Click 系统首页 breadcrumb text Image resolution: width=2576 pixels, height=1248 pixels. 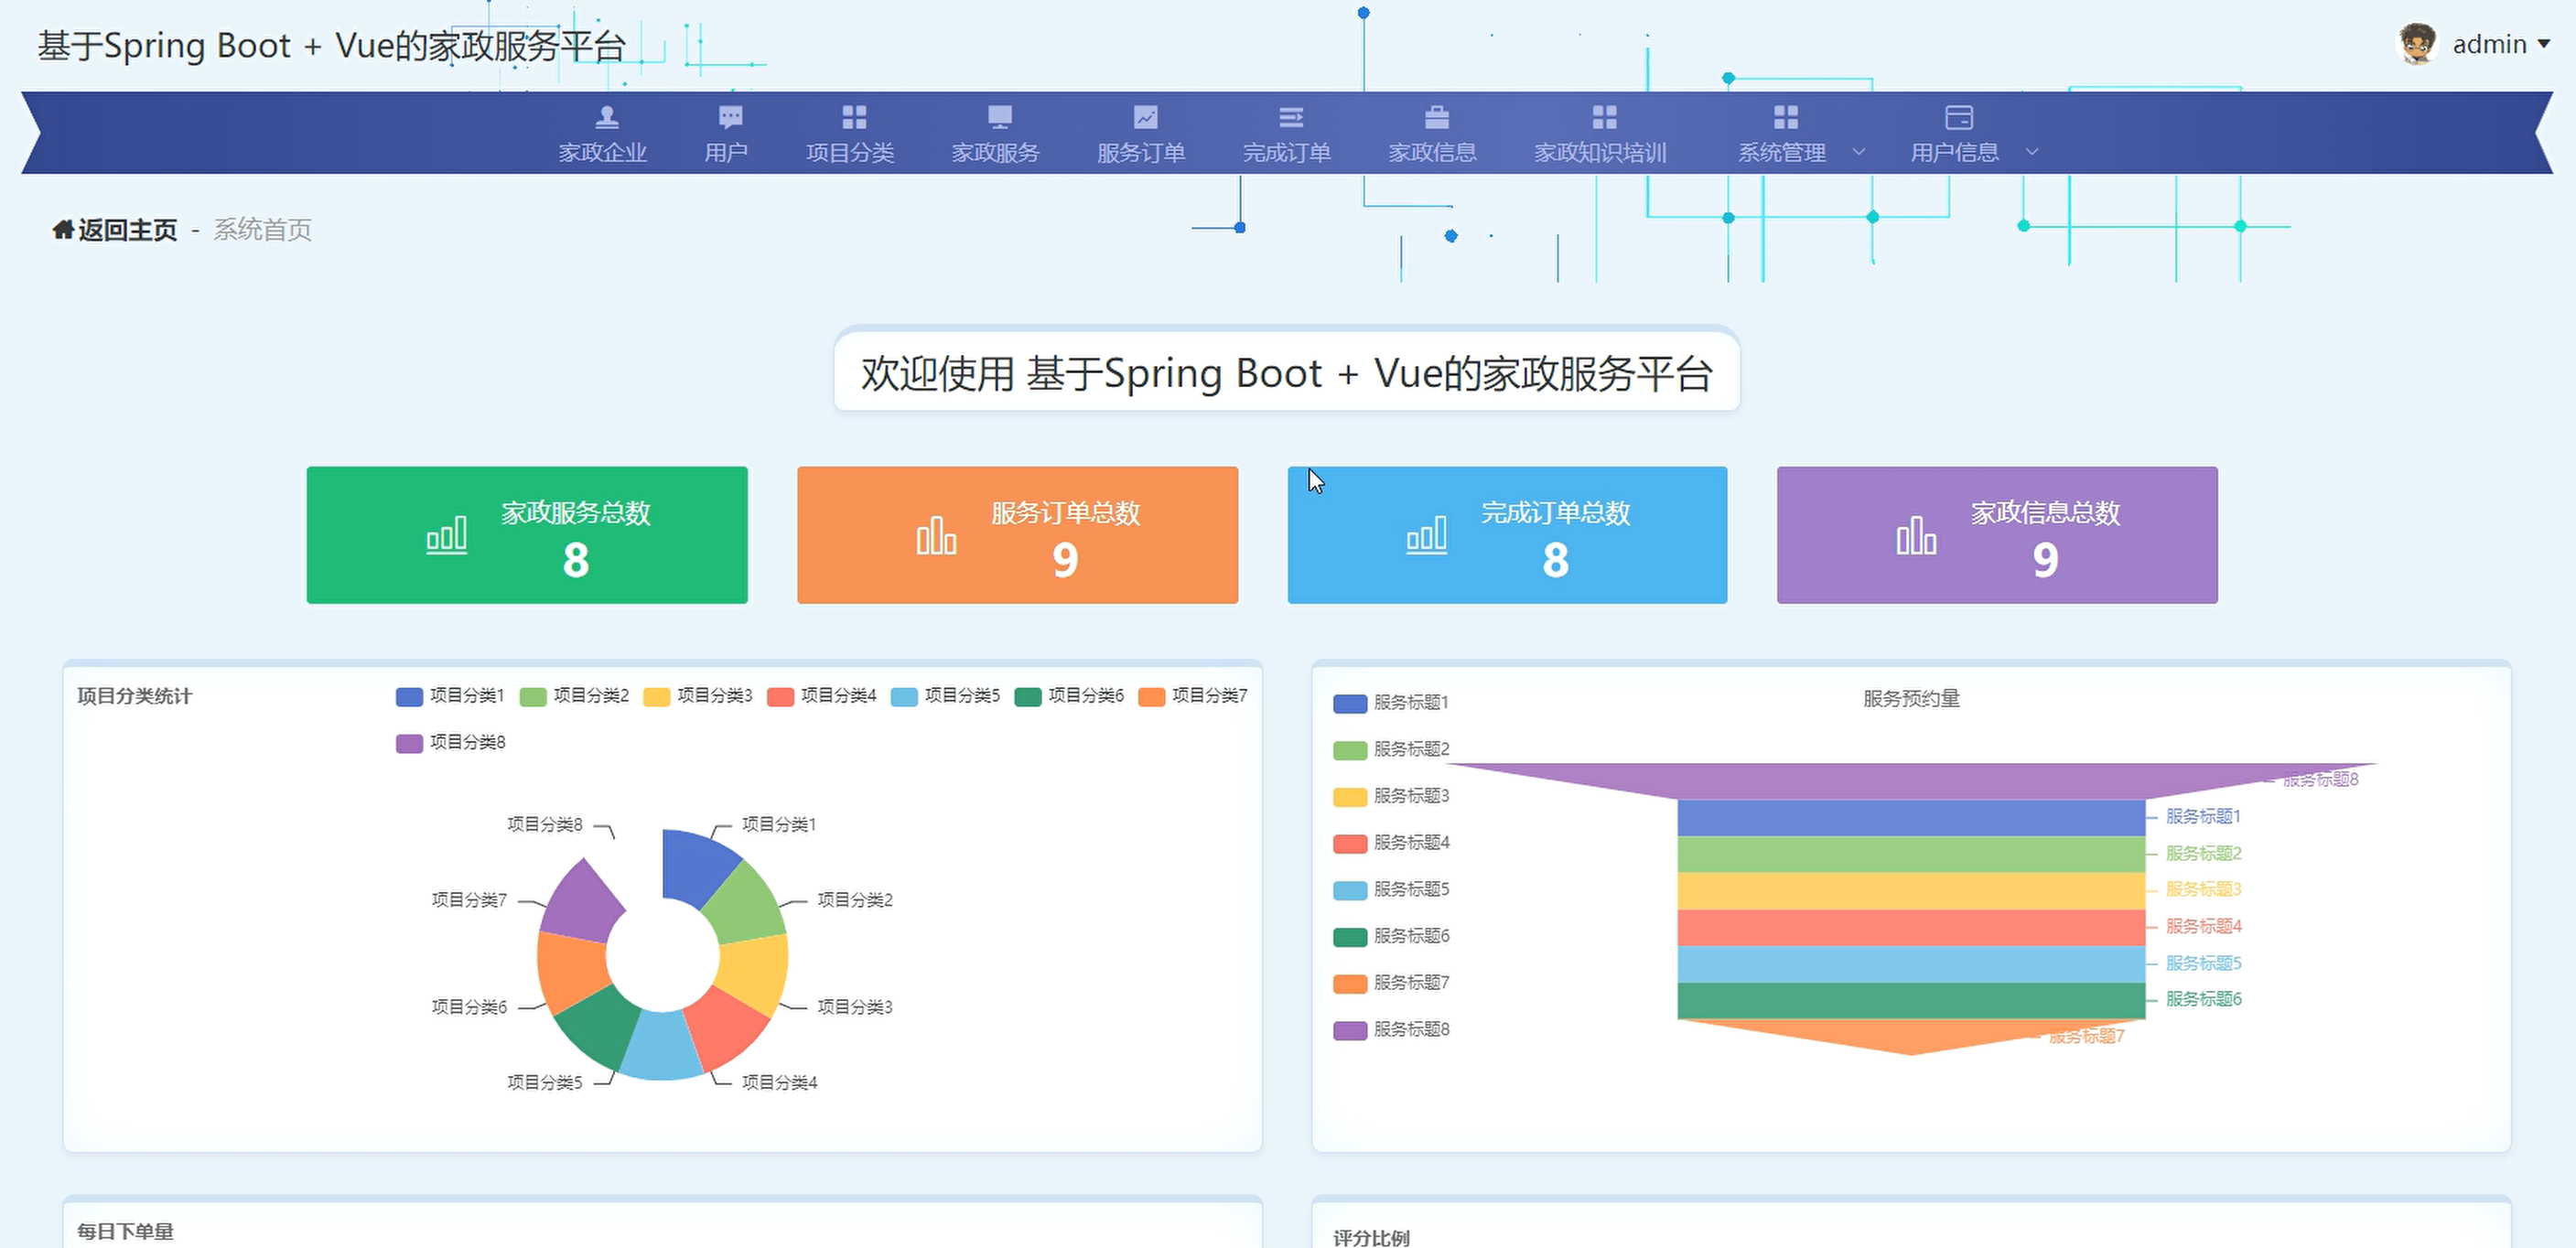coord(262,230)
